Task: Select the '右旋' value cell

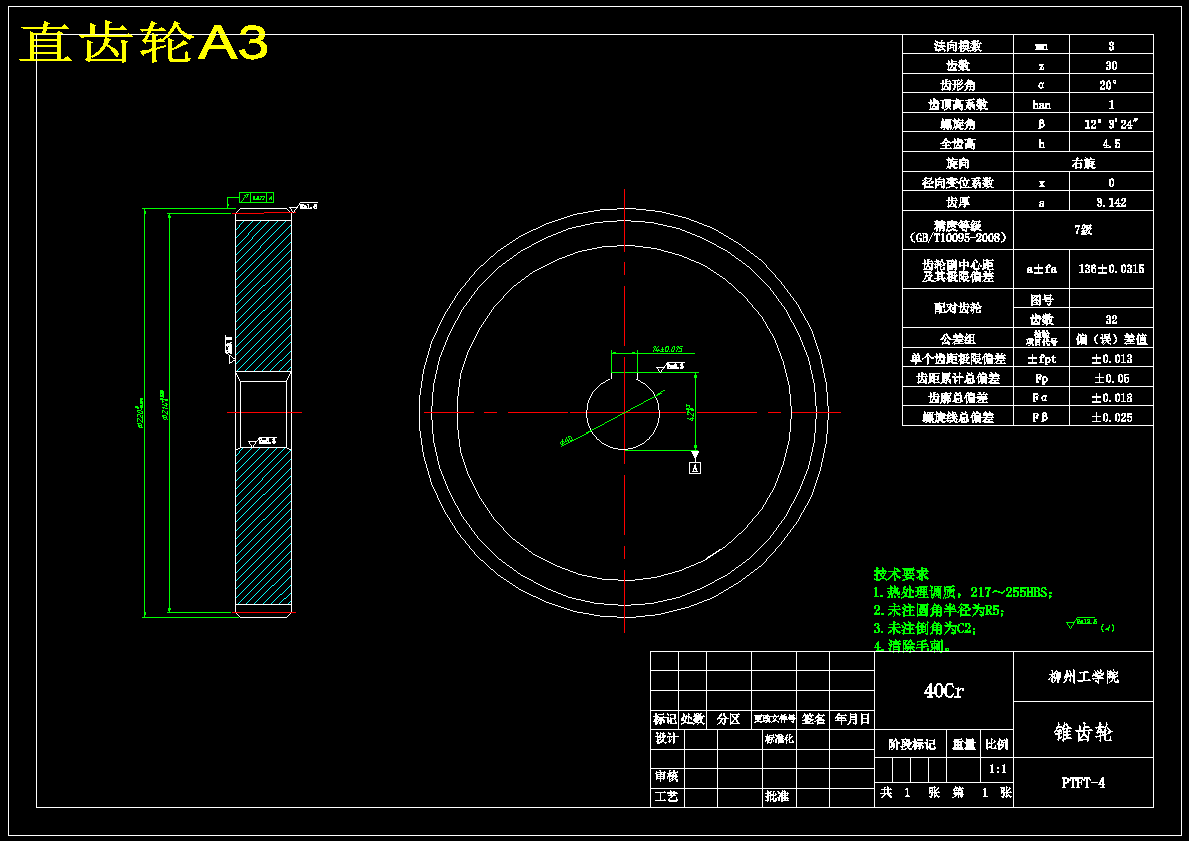Action: [1084, 163]
